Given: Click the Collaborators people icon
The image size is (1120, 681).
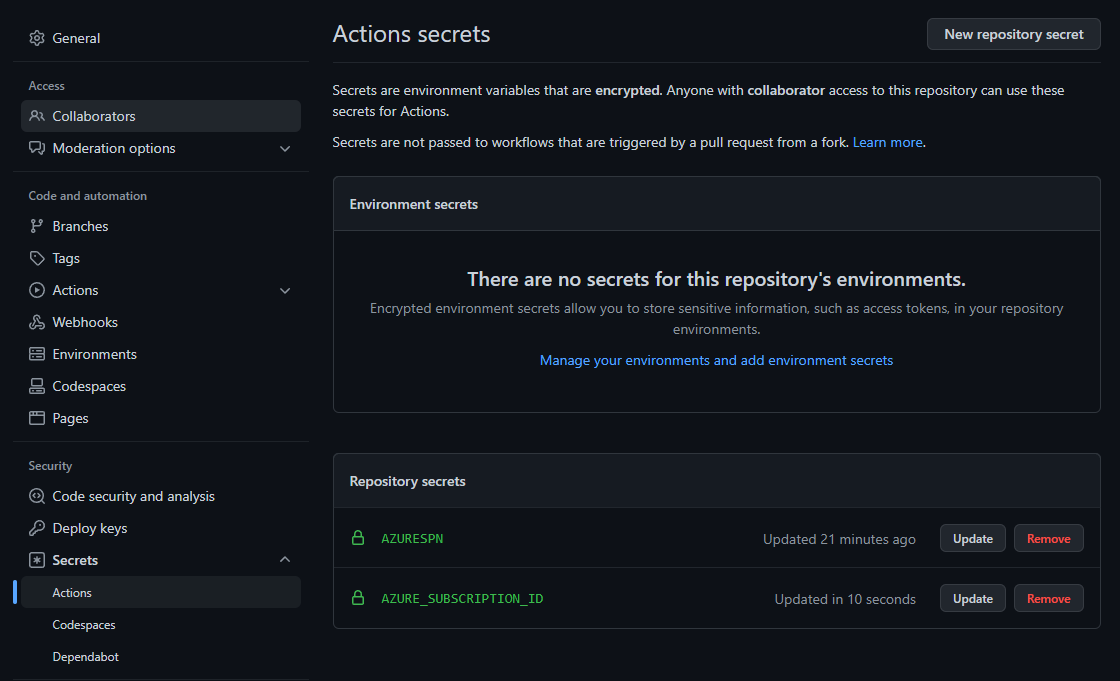Looking at the screenshot, I should pyautogui.click(x=36, y=116).
